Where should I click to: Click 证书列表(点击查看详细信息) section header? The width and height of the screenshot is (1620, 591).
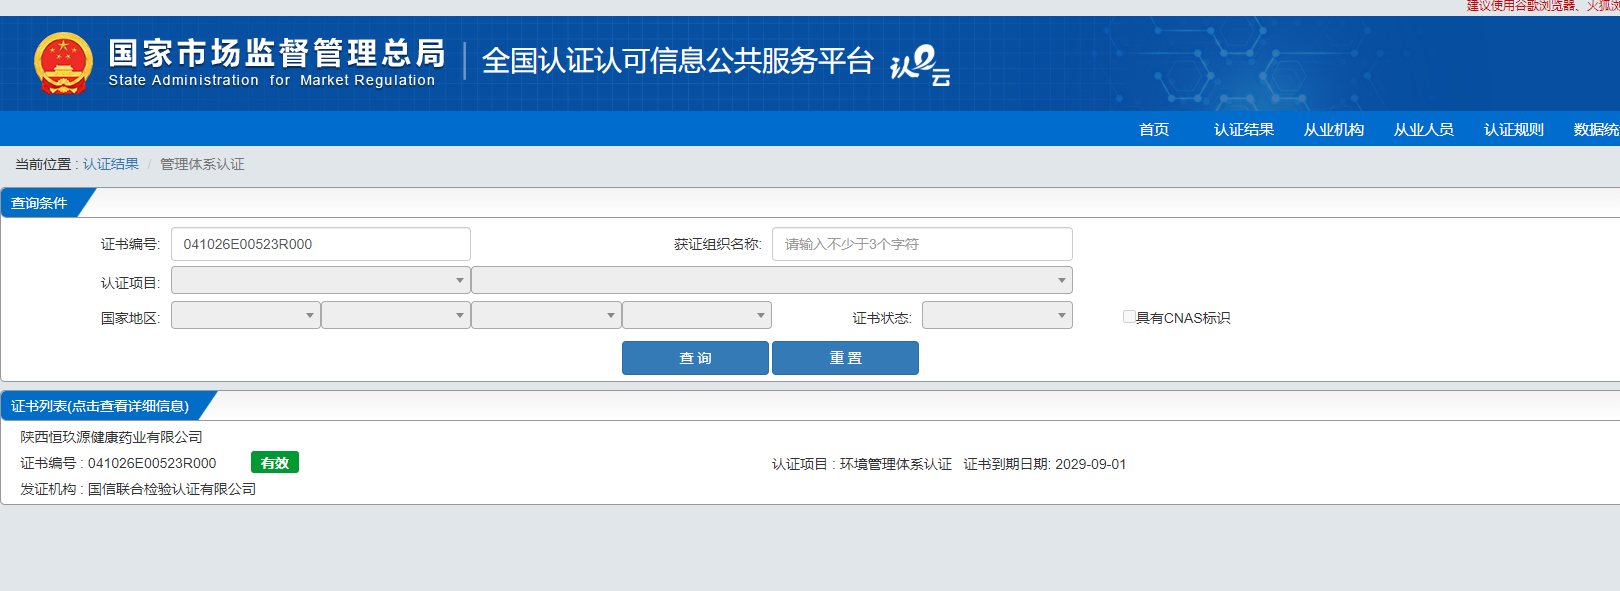[100, 406]
